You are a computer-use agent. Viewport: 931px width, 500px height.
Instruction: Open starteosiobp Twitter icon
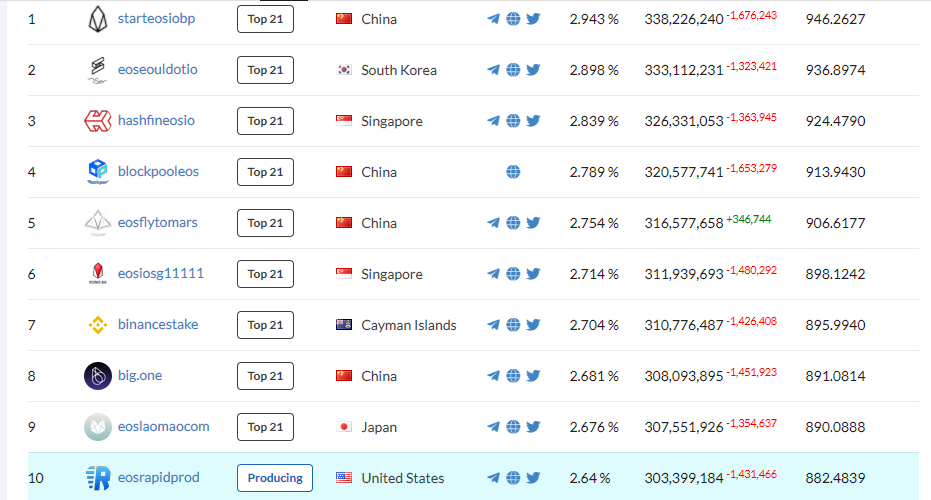[533, 19]
